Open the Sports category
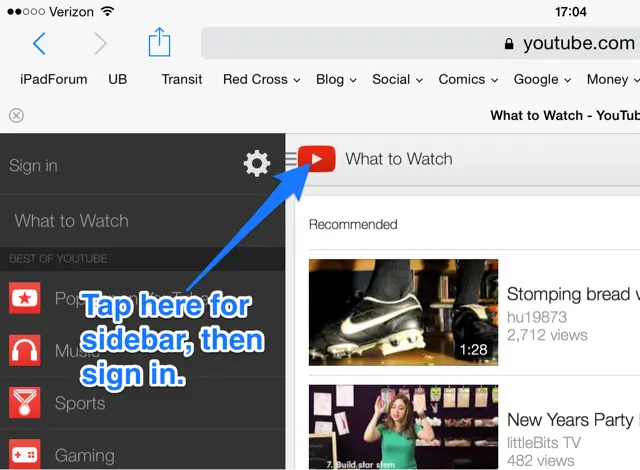640x470 pixels. pos(142,403)
